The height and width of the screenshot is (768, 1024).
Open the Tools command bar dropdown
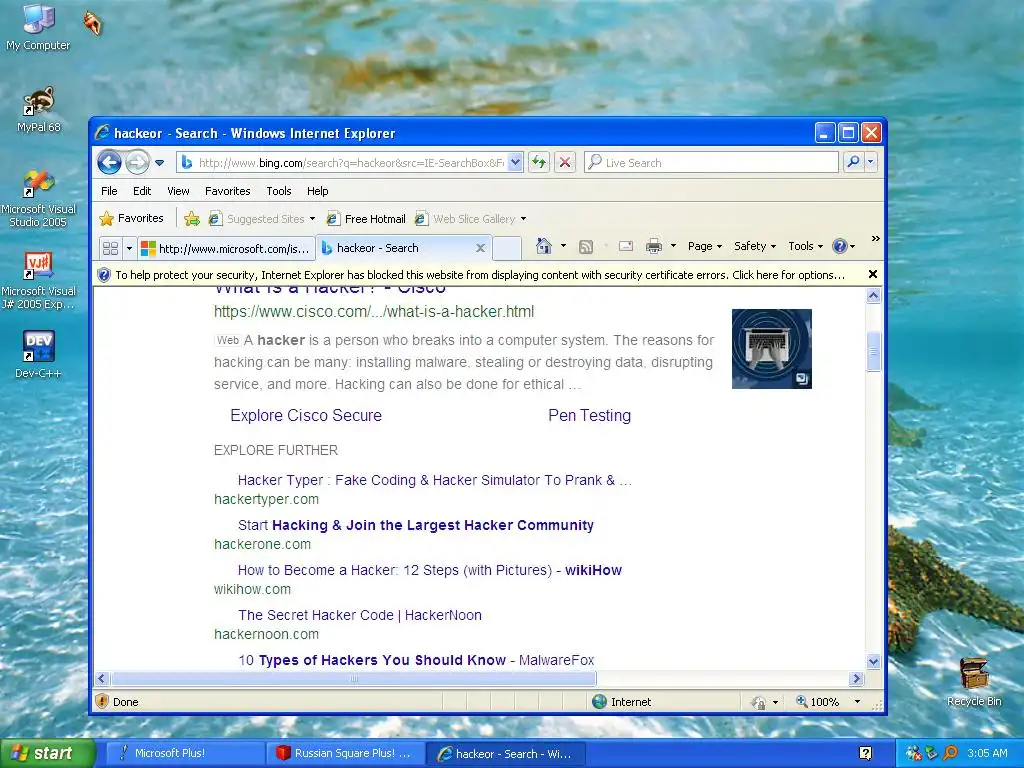coord(805,246)
